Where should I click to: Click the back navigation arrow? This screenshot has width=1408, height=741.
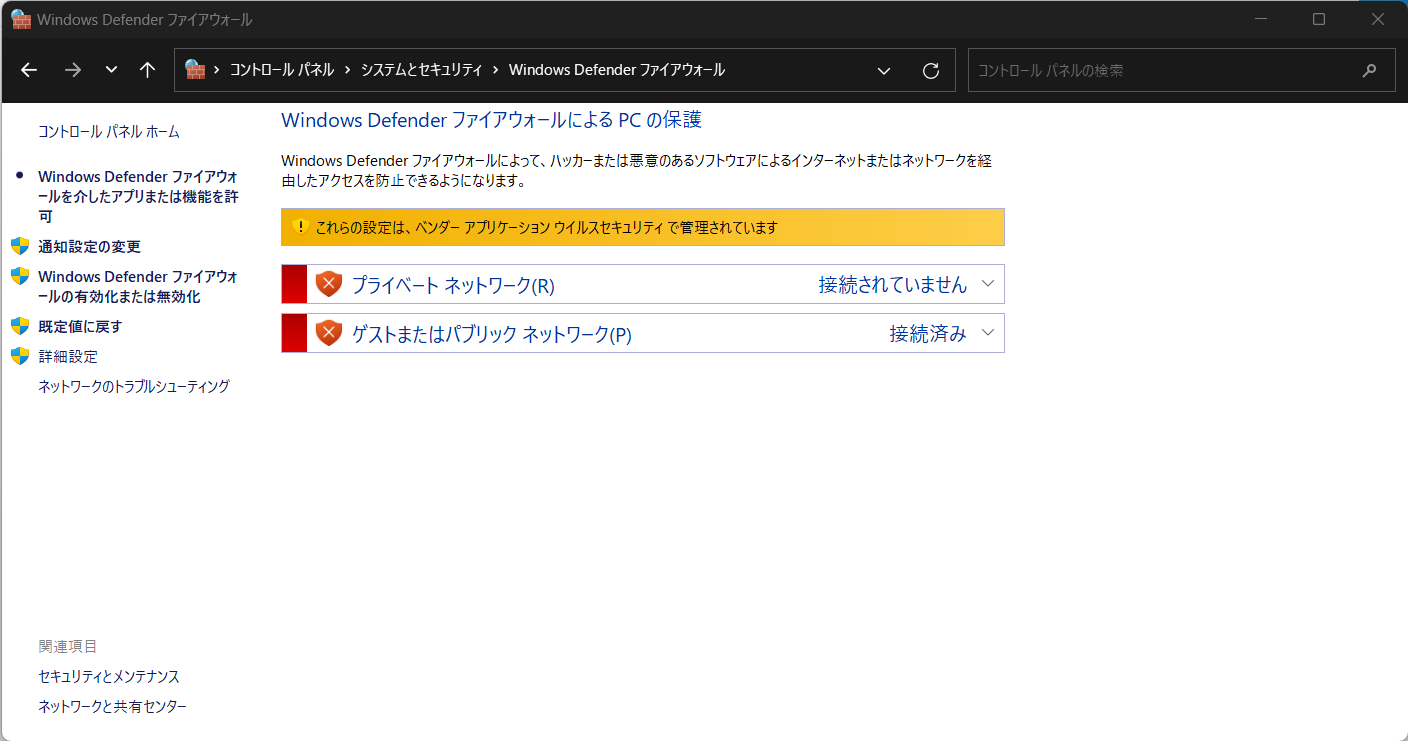click(x=29, y=70)
